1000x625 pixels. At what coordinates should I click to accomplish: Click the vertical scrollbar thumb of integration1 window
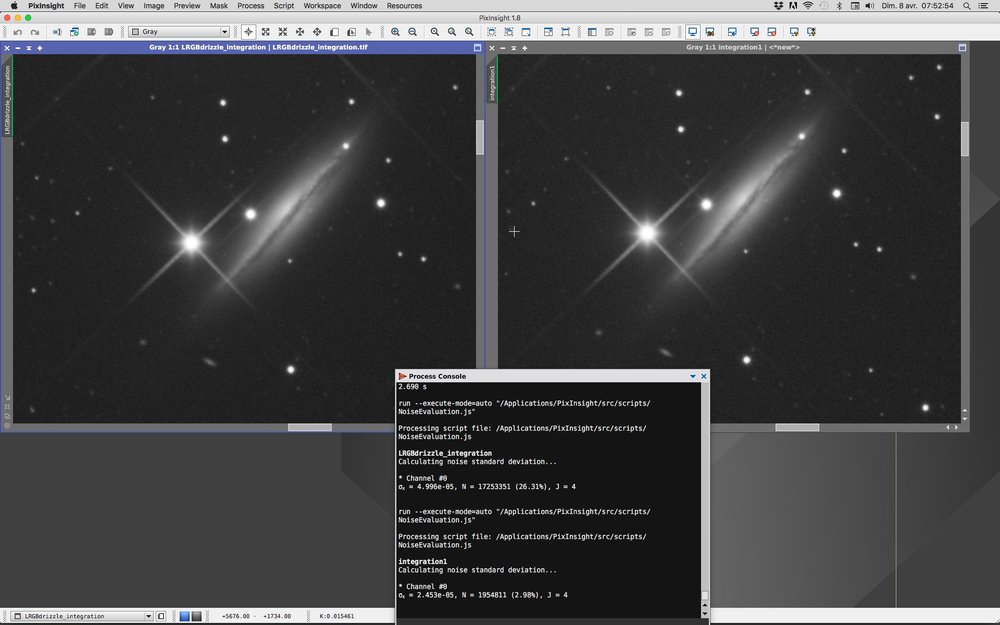(965, 138)
